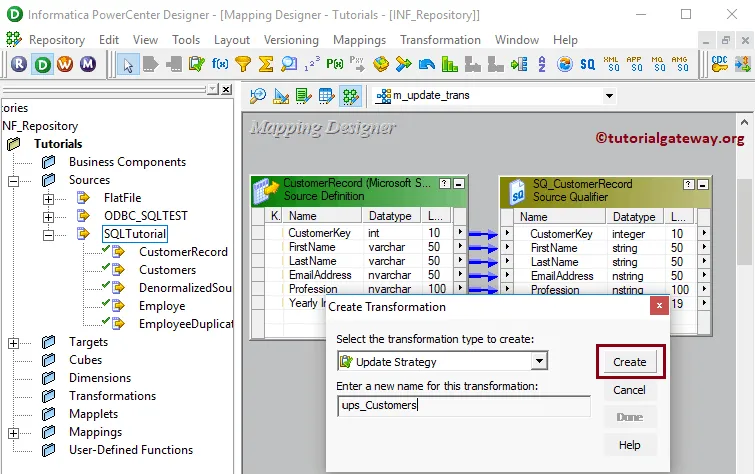
Task: Select the Mapplets folder
Action: [93, 414]
